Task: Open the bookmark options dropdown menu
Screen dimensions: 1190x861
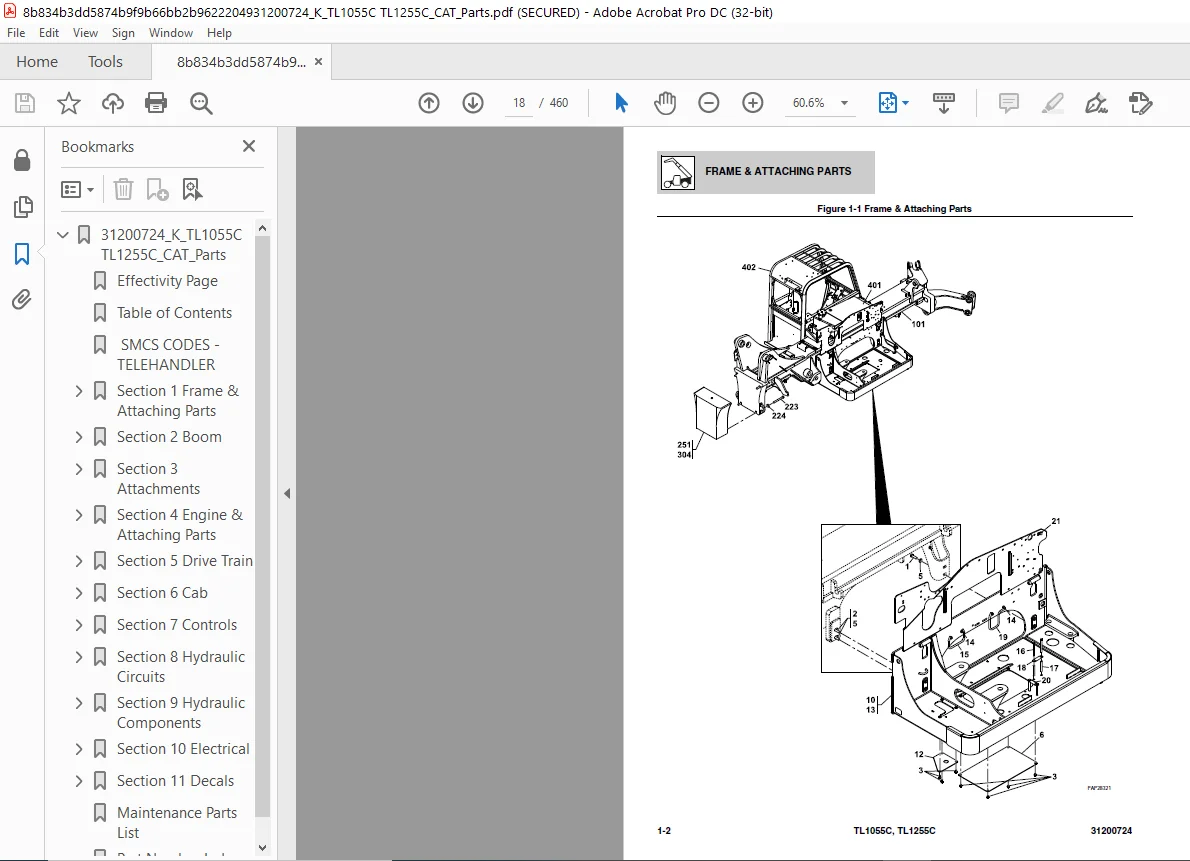Action: coord(77,189)
